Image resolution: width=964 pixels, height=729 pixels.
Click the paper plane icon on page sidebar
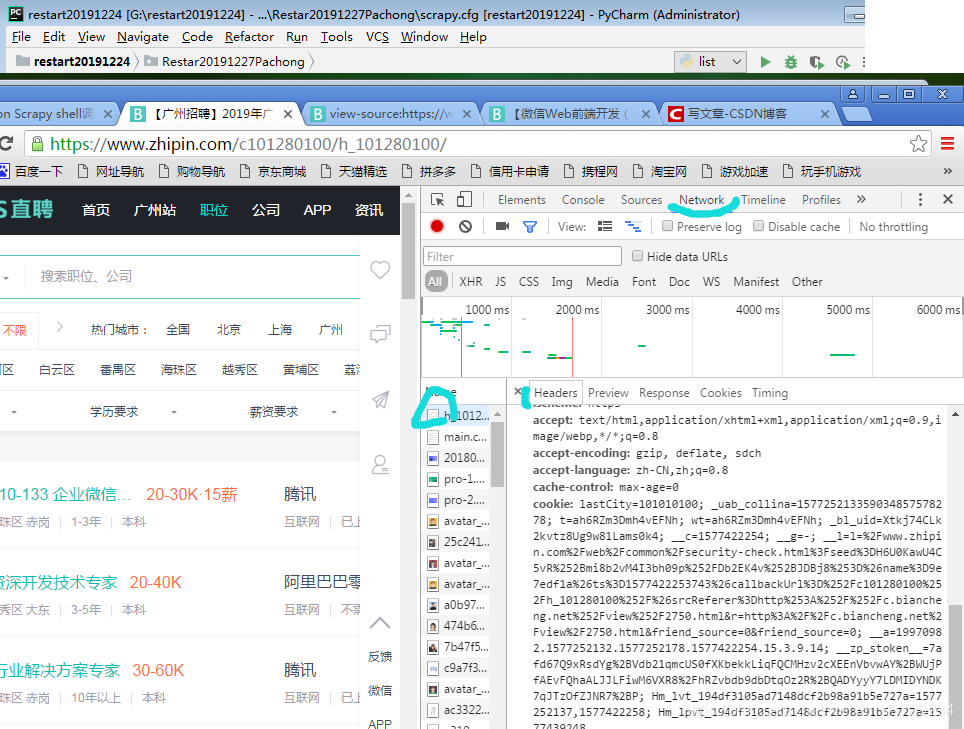(381, 400)
